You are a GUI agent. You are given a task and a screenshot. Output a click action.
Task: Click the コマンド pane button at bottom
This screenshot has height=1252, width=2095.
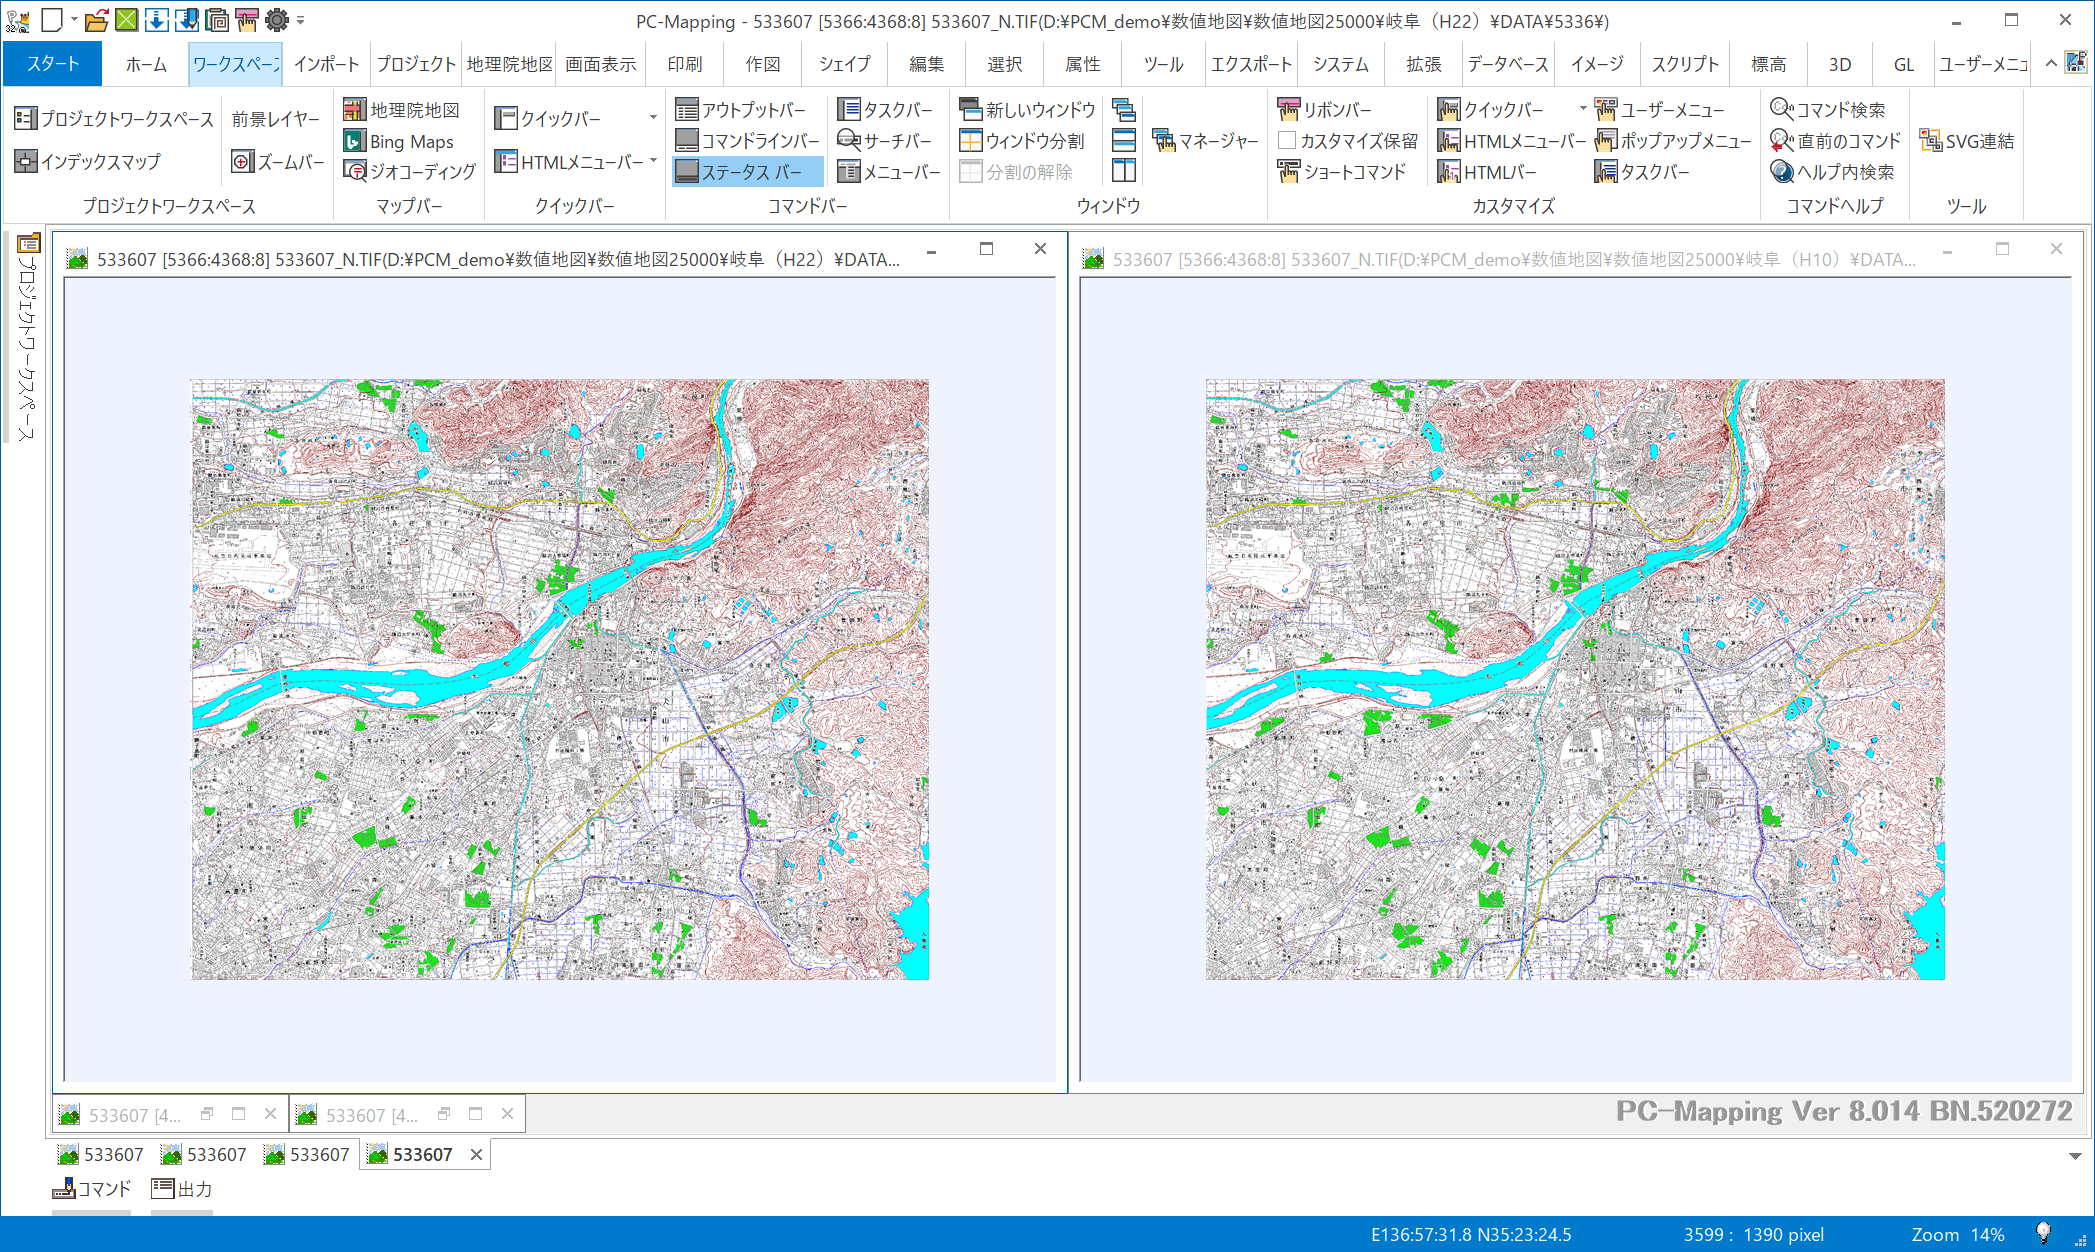click(91, 1189)
